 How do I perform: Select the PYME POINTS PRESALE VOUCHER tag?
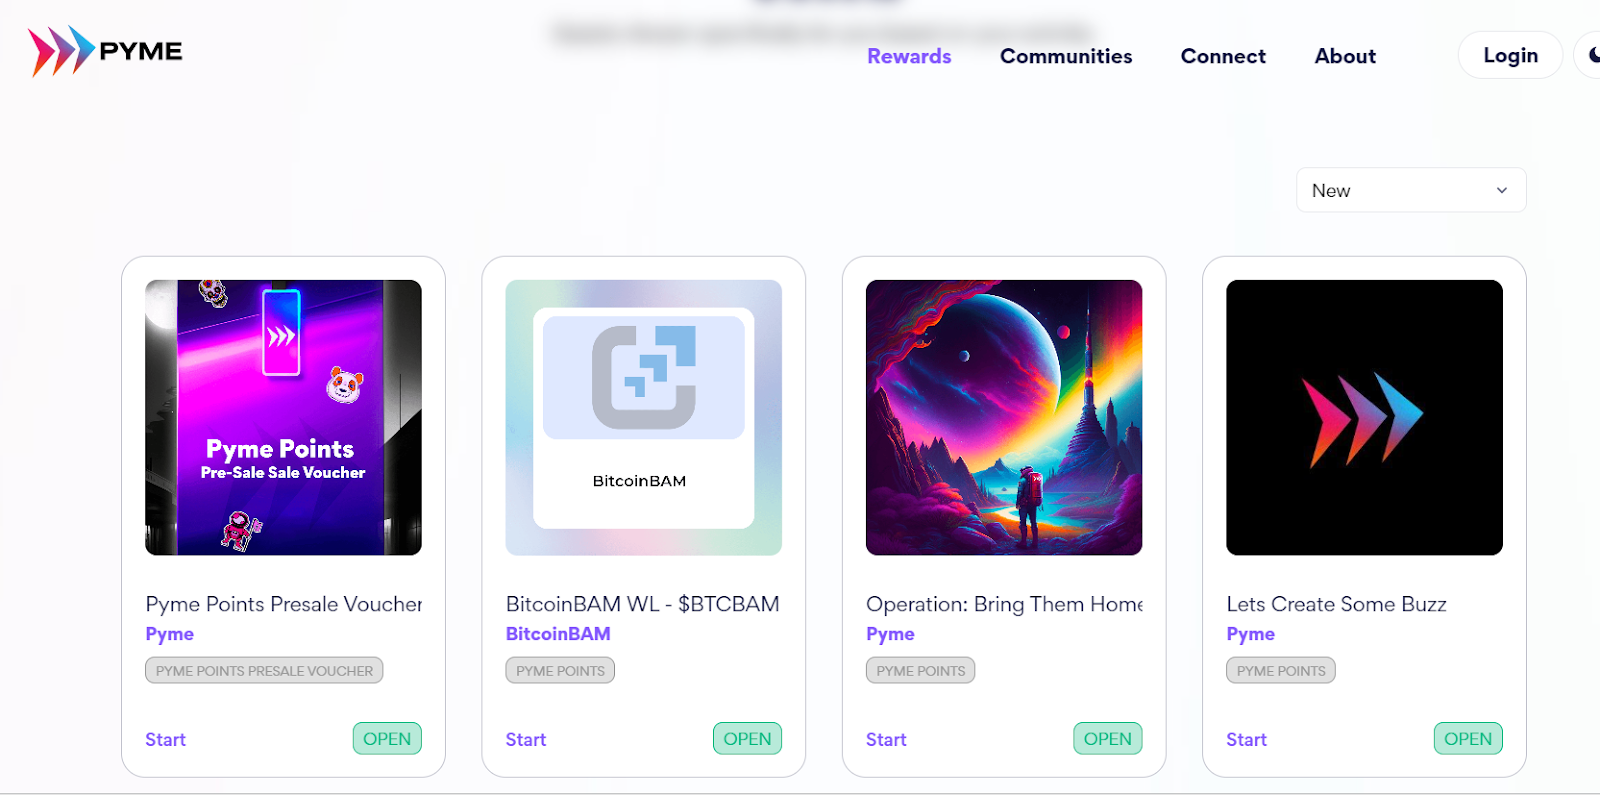264,670
